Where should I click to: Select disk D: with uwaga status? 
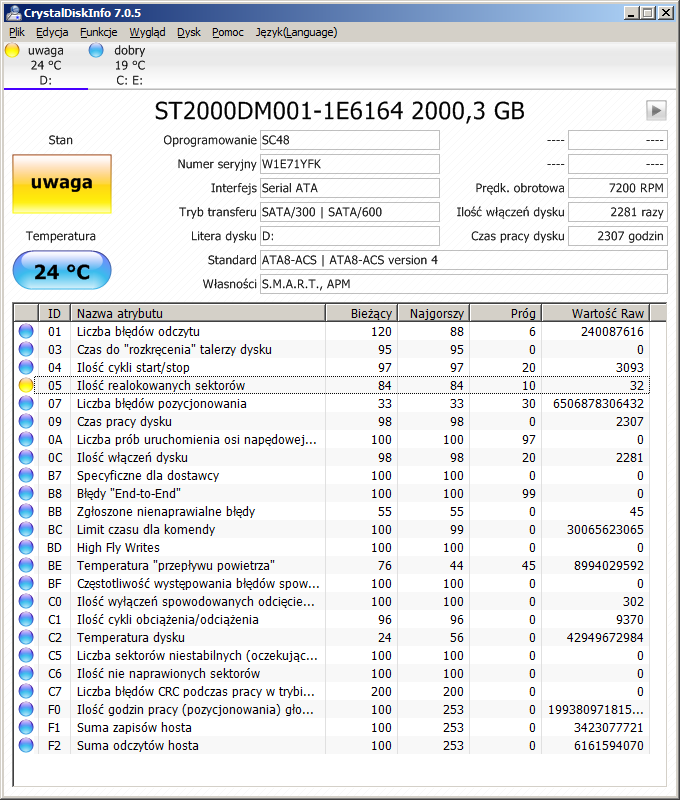point(45,65)
